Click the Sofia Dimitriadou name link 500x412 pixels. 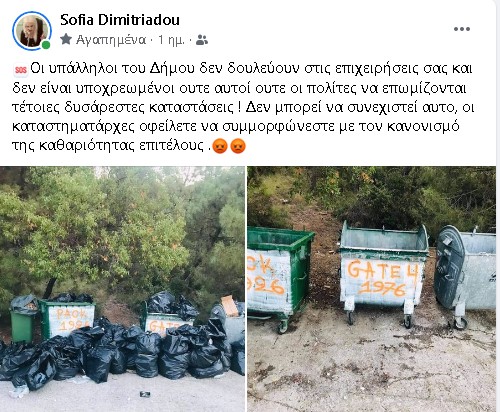(120, 20)
